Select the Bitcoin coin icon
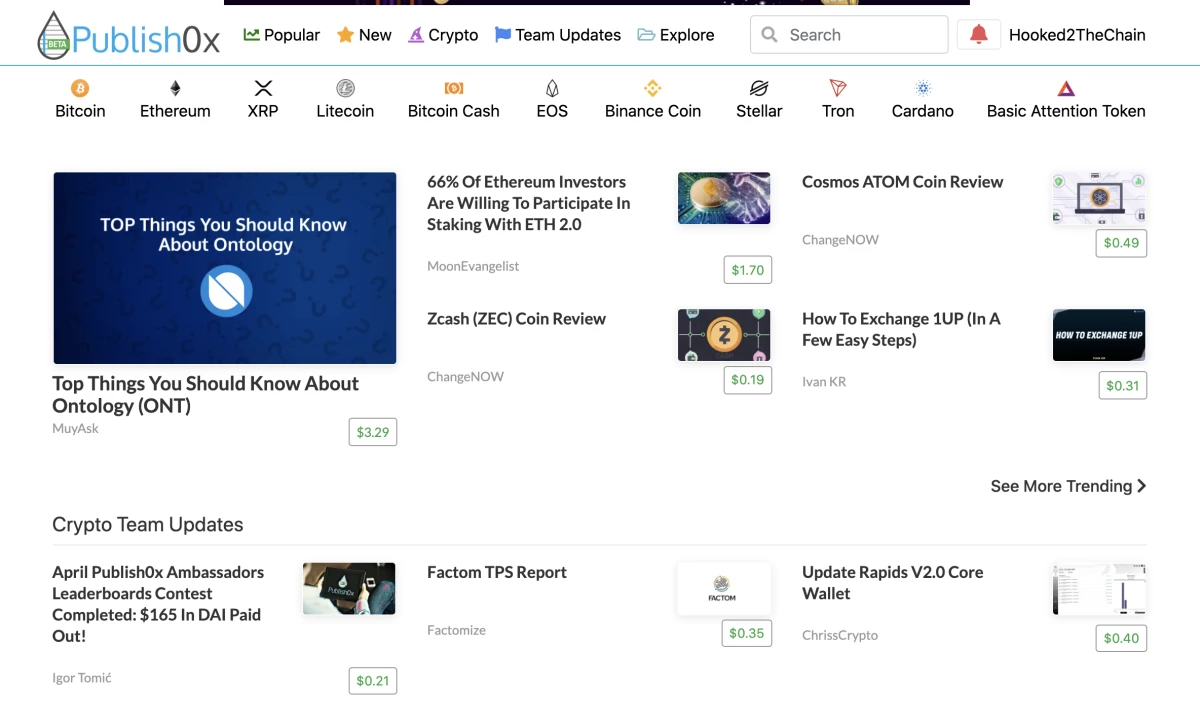Viewport: 1200px width, 726px height. point(80,88)
